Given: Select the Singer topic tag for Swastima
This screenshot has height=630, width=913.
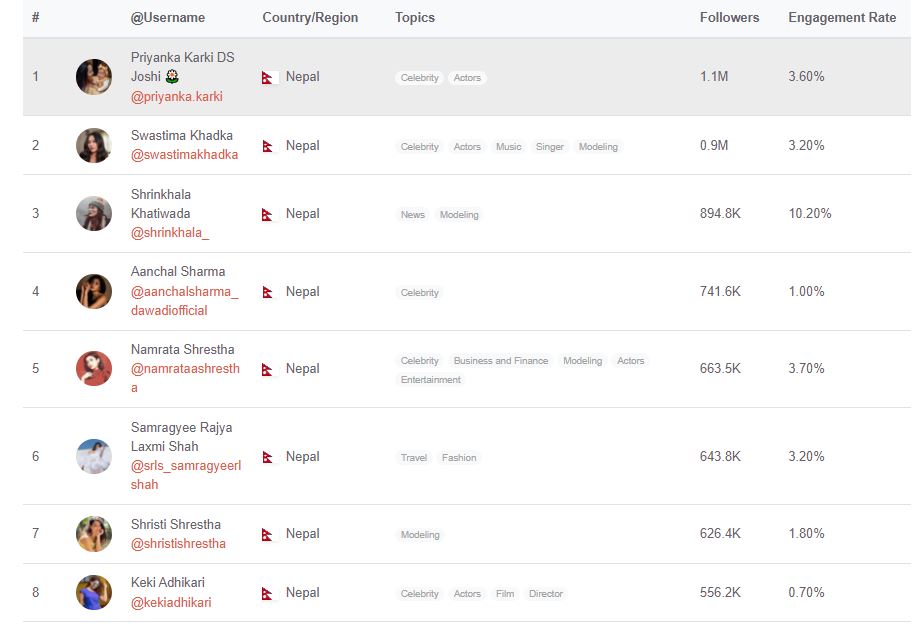Looking at the screenshot, I should (550, 147).
